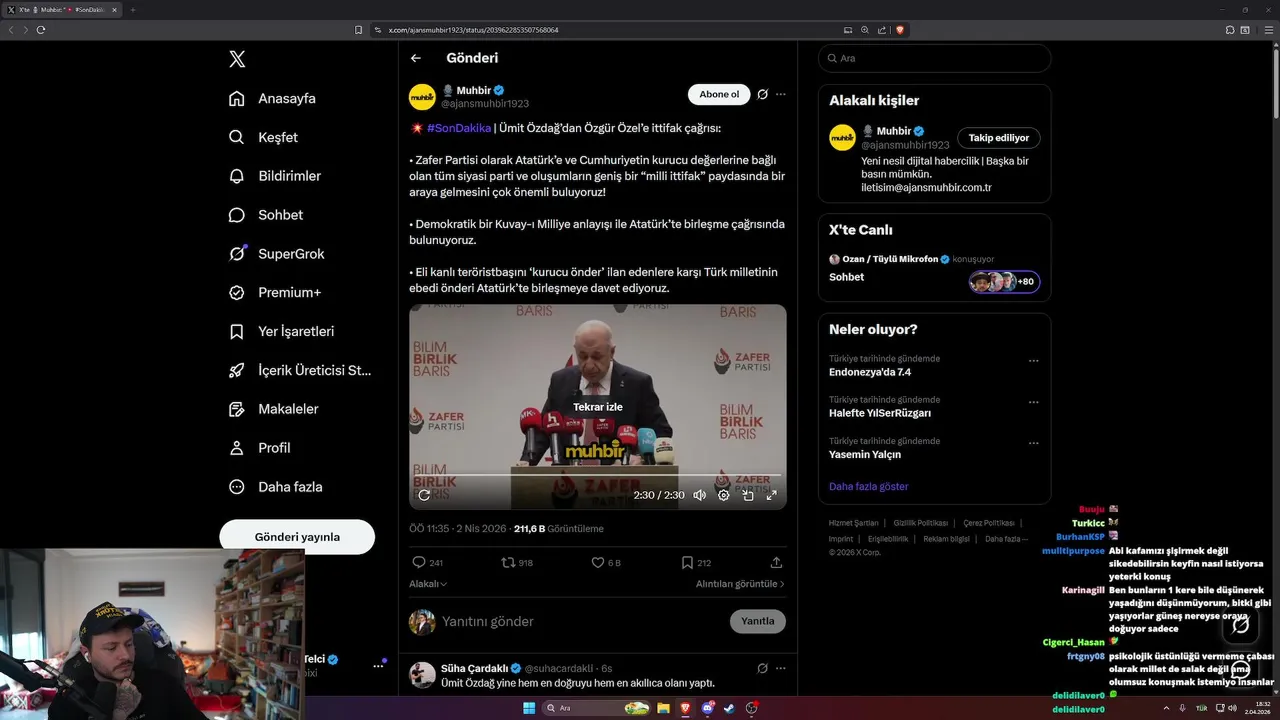Open Muhbir in Alakalı kişiler
The height and width of the screenshot is (720, 1280).
tap(894, 131)
